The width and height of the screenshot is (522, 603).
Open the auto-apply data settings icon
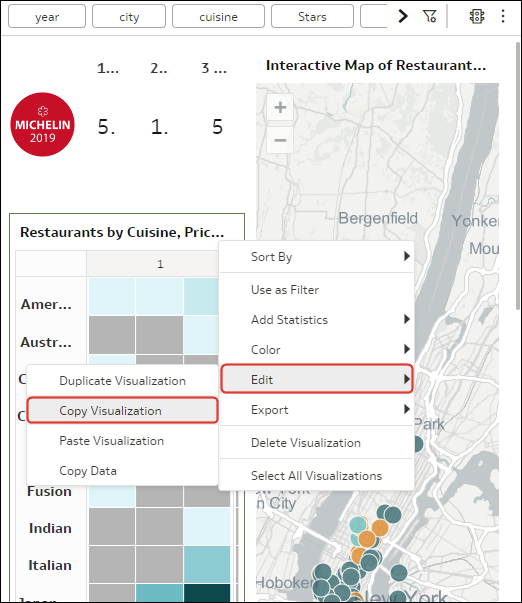pos(477,16)
